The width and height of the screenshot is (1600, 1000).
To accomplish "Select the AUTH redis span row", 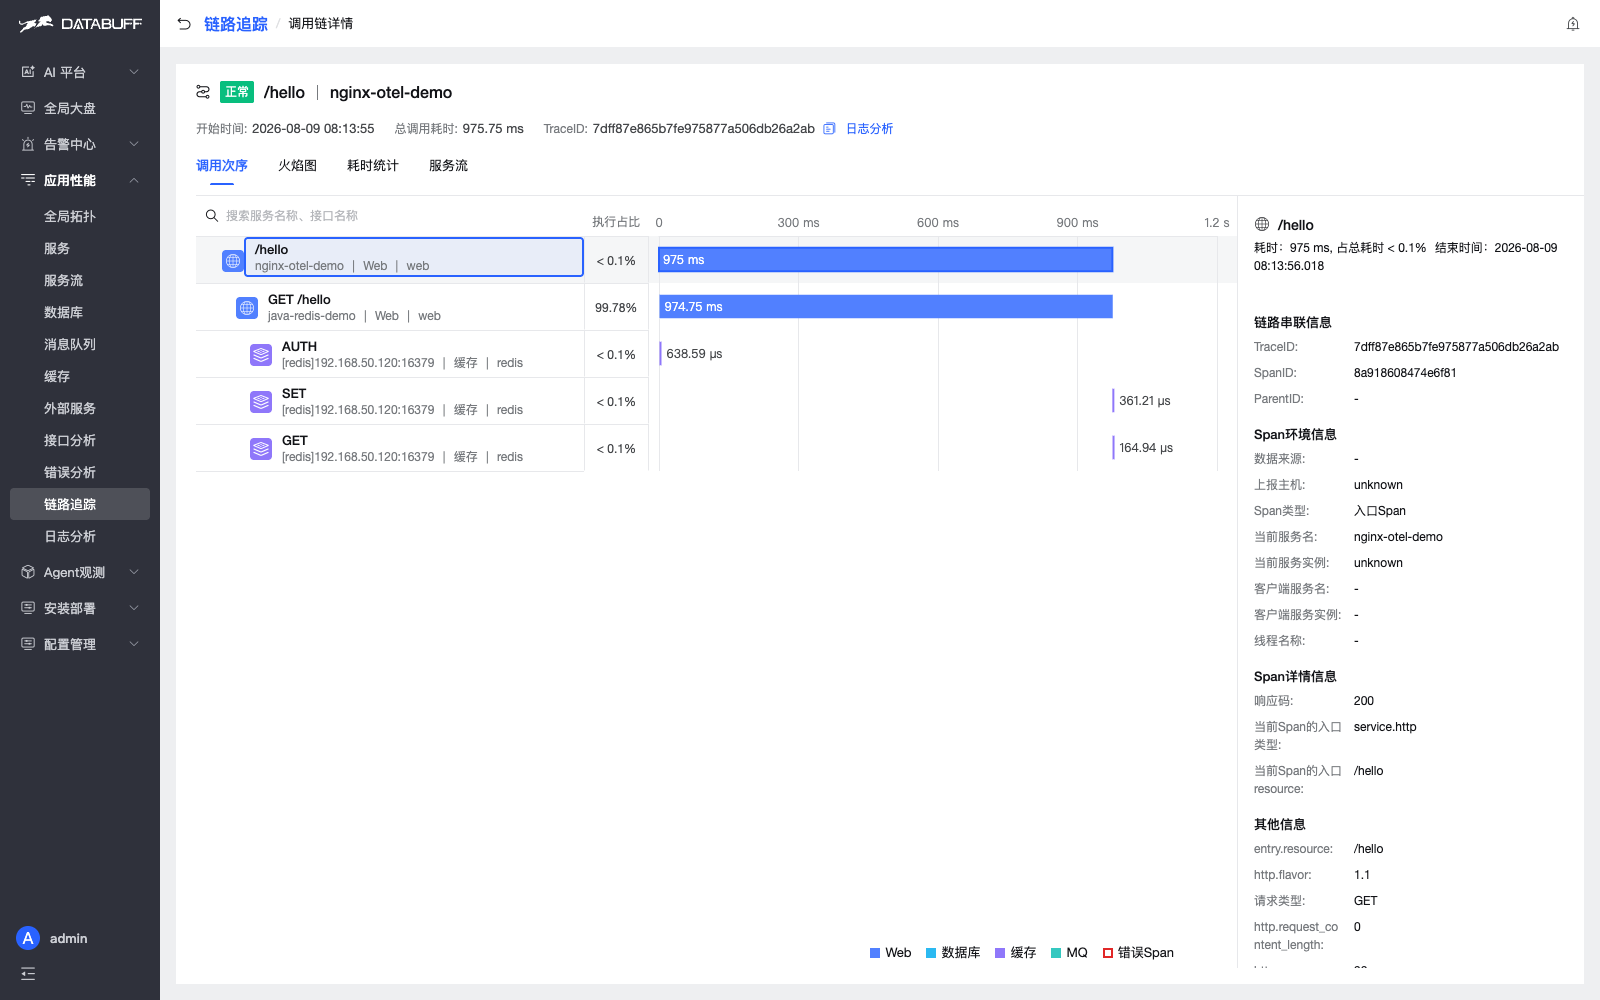I will (390, 354).
